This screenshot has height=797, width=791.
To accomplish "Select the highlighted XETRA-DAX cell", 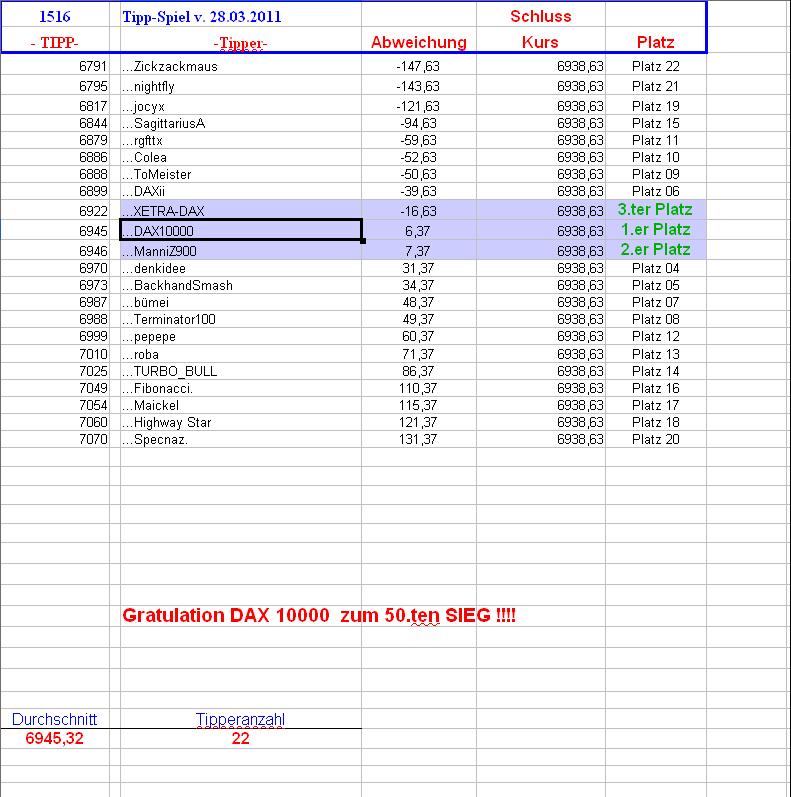I will 241,210.
